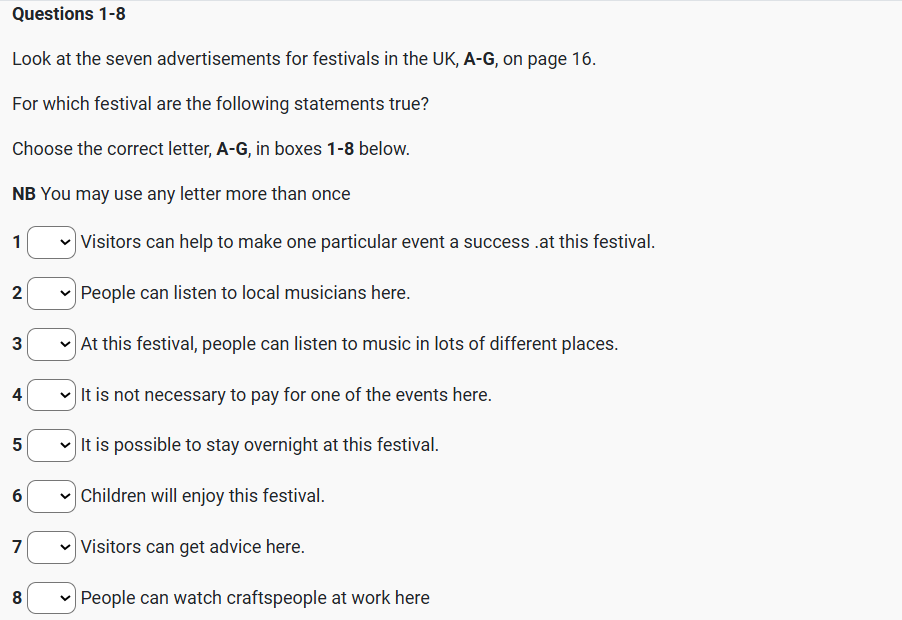The width and height of the screenshot is (902, 620).
Task: Open the answer dropdown for question 8
Action: point(52,598)
